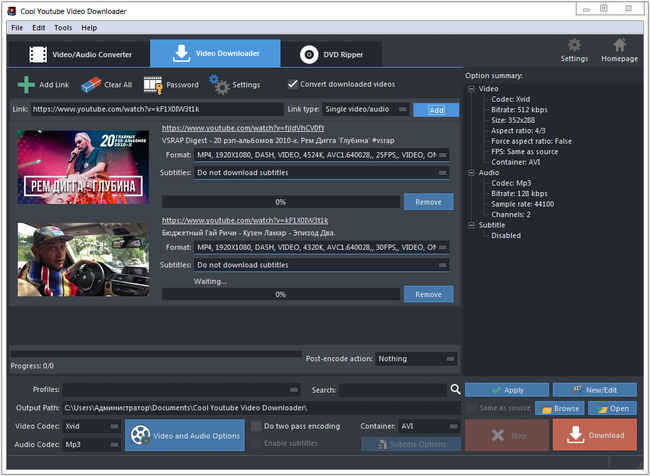Open the top-right Settings gear icon
Screen dimensions: 650x476
pyautogui.click(x=574, y=46)
